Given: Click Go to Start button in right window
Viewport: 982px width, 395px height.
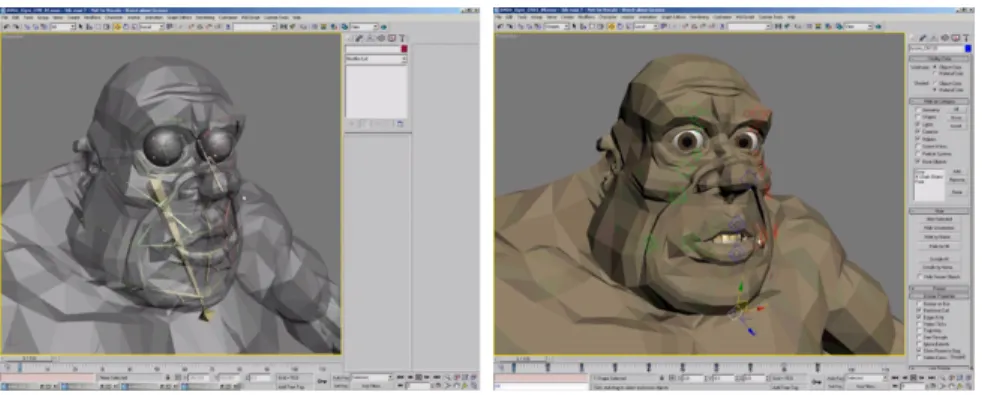Looking at the screenshot, I should (895, 378).
